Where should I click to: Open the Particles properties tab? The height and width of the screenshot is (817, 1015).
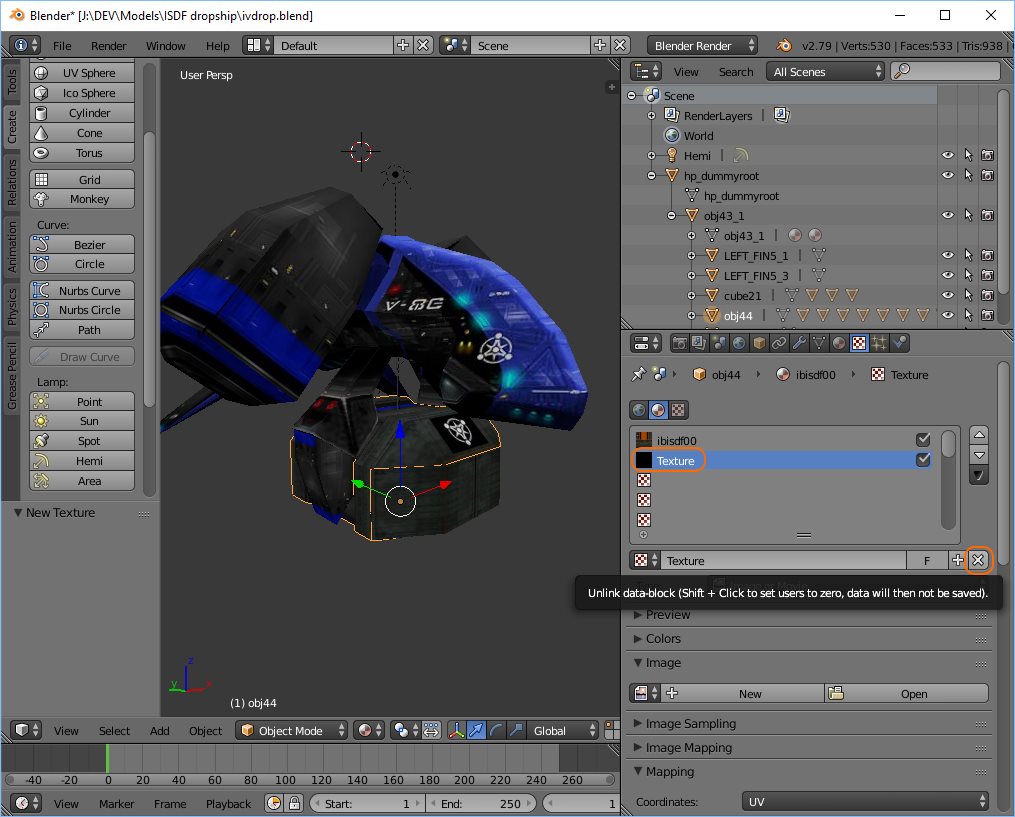[x=878, y=343]
